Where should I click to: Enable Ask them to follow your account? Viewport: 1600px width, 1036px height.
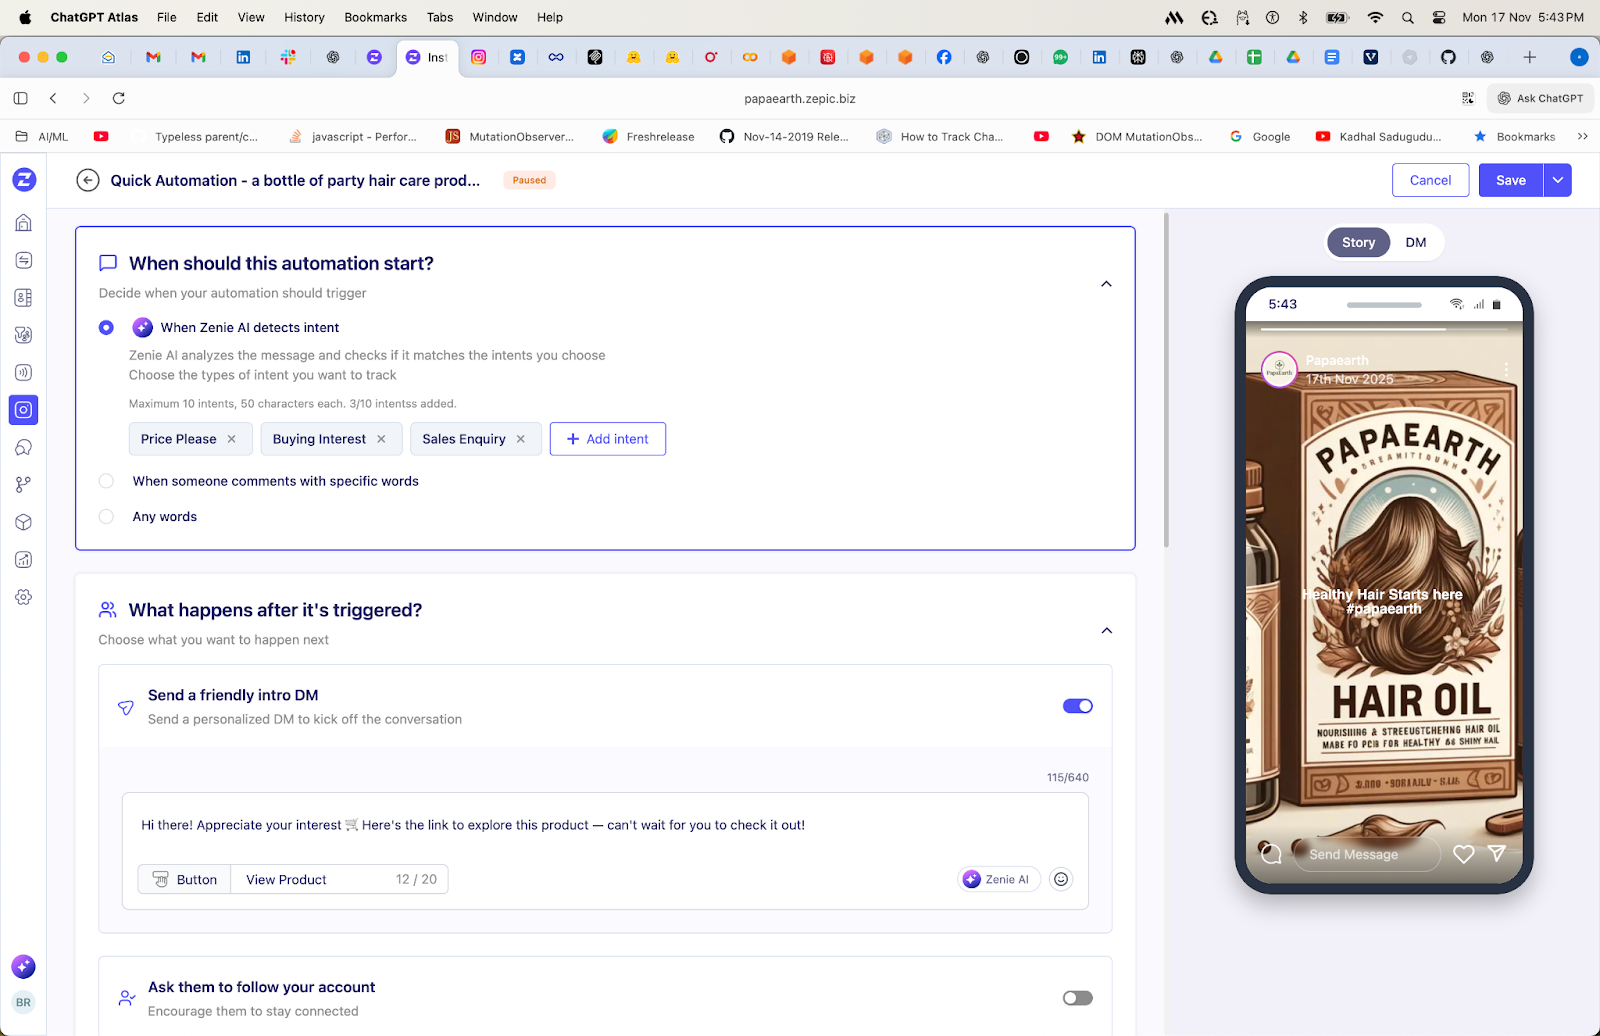pos(1077,998)
